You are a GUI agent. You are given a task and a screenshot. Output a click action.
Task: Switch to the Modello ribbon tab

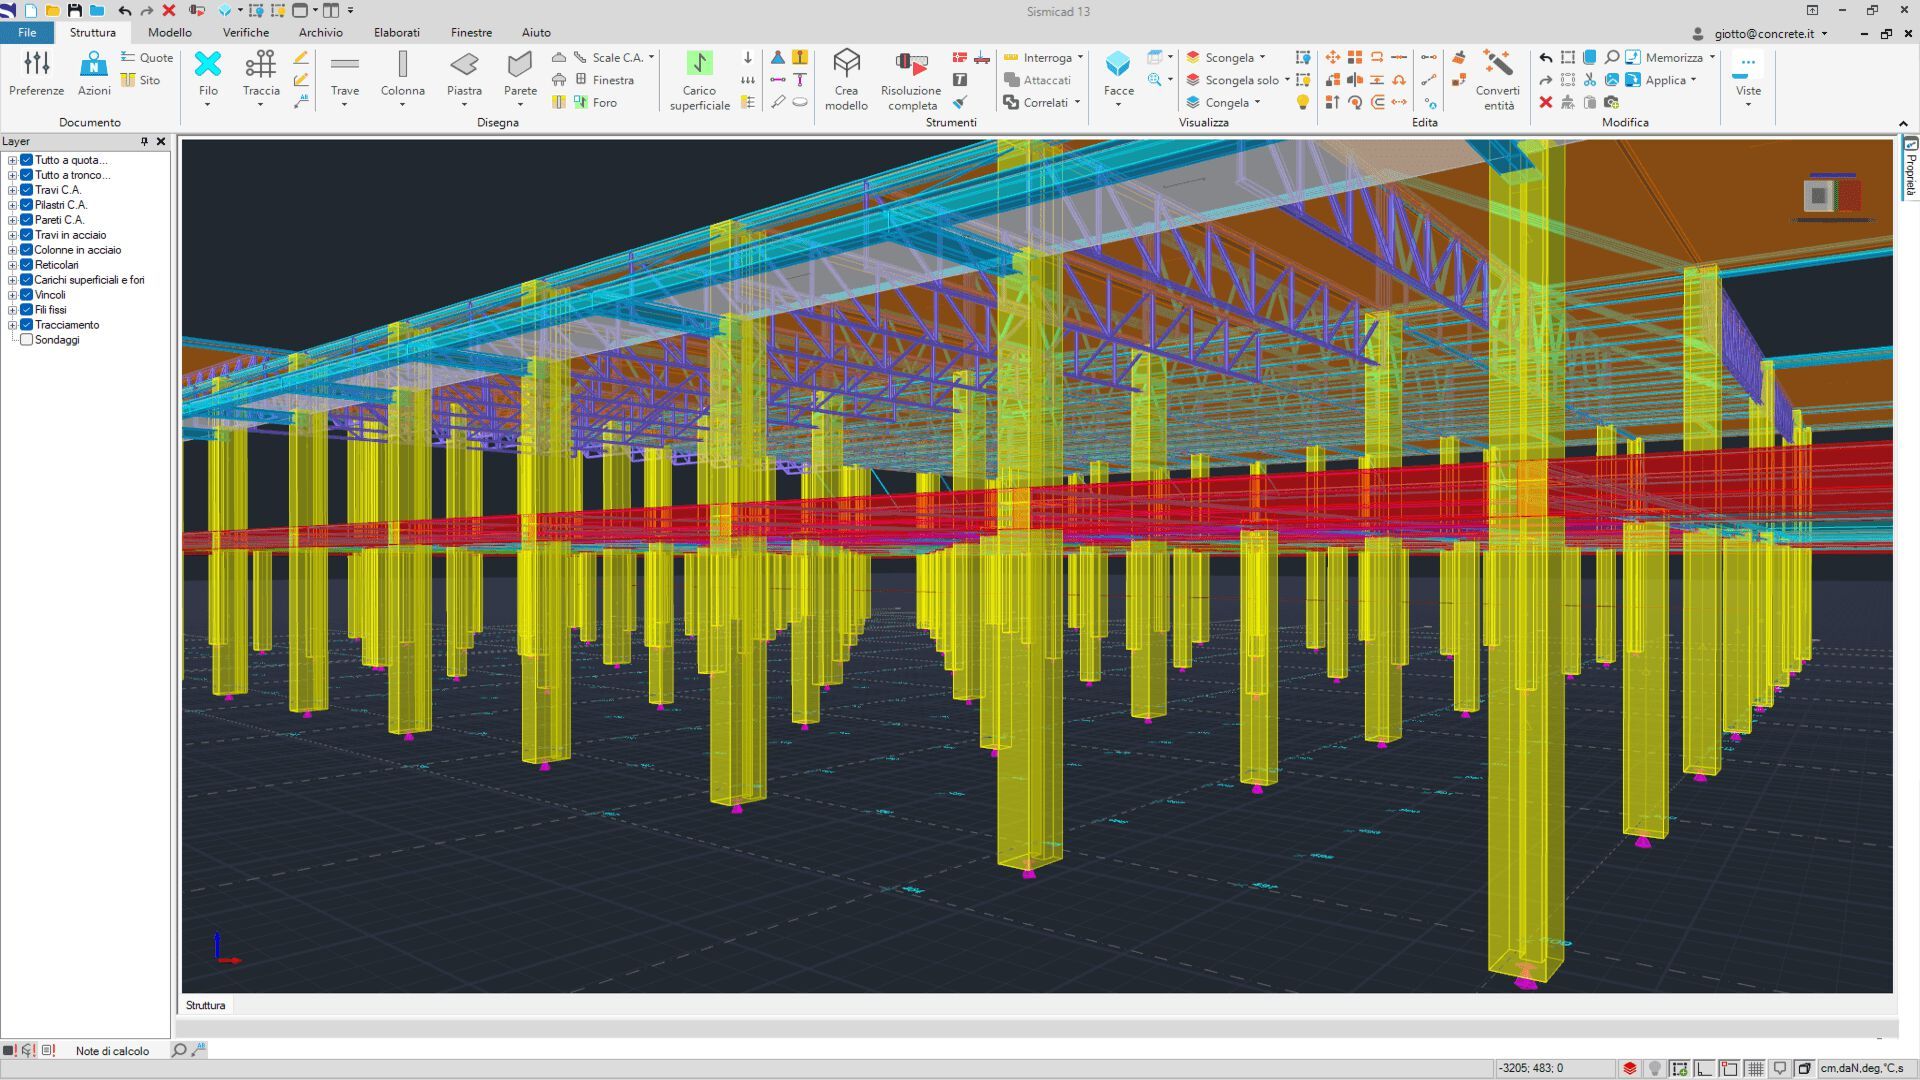(169, 32)
